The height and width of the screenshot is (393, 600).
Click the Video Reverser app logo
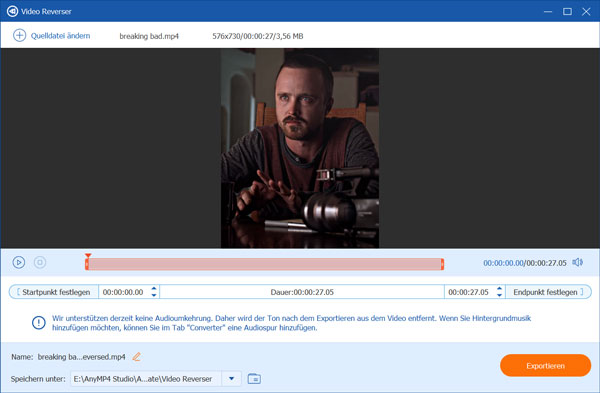(12, 11)
